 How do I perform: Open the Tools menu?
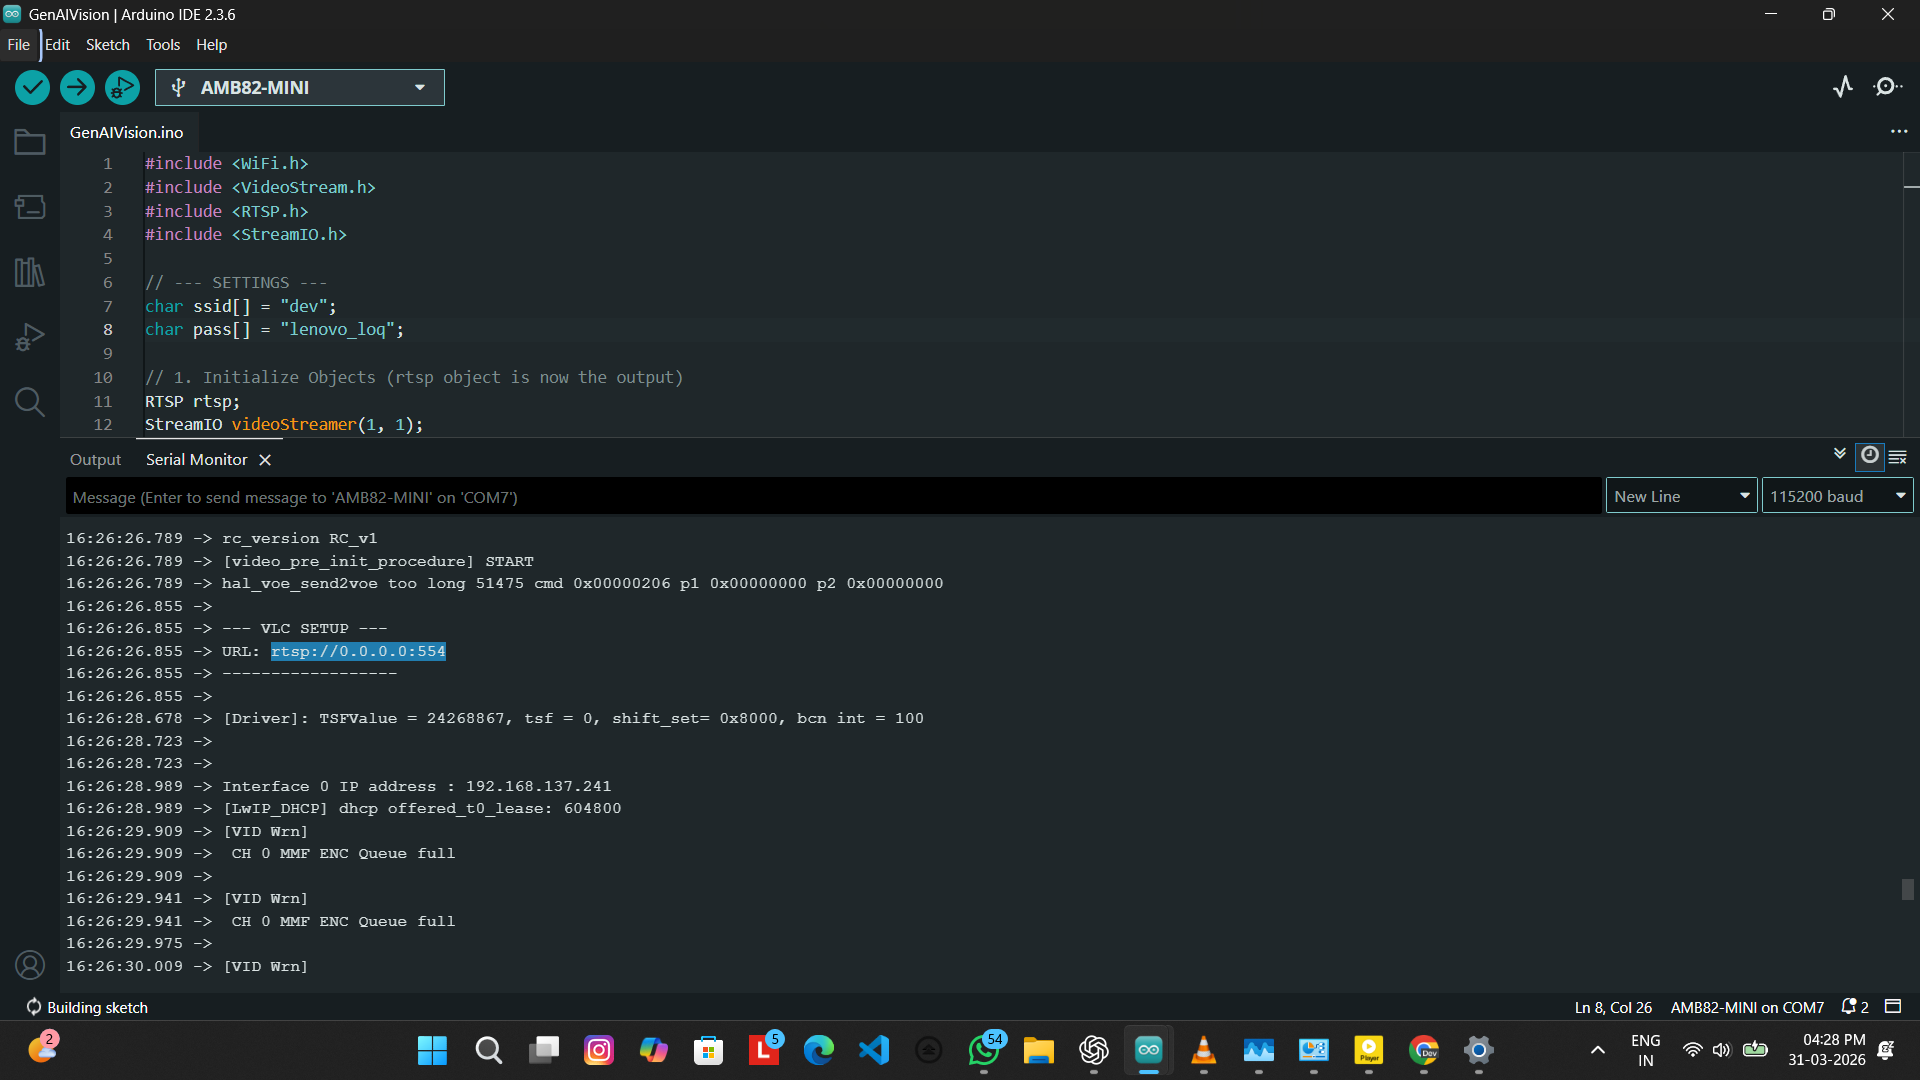click(x=163, y=45)
